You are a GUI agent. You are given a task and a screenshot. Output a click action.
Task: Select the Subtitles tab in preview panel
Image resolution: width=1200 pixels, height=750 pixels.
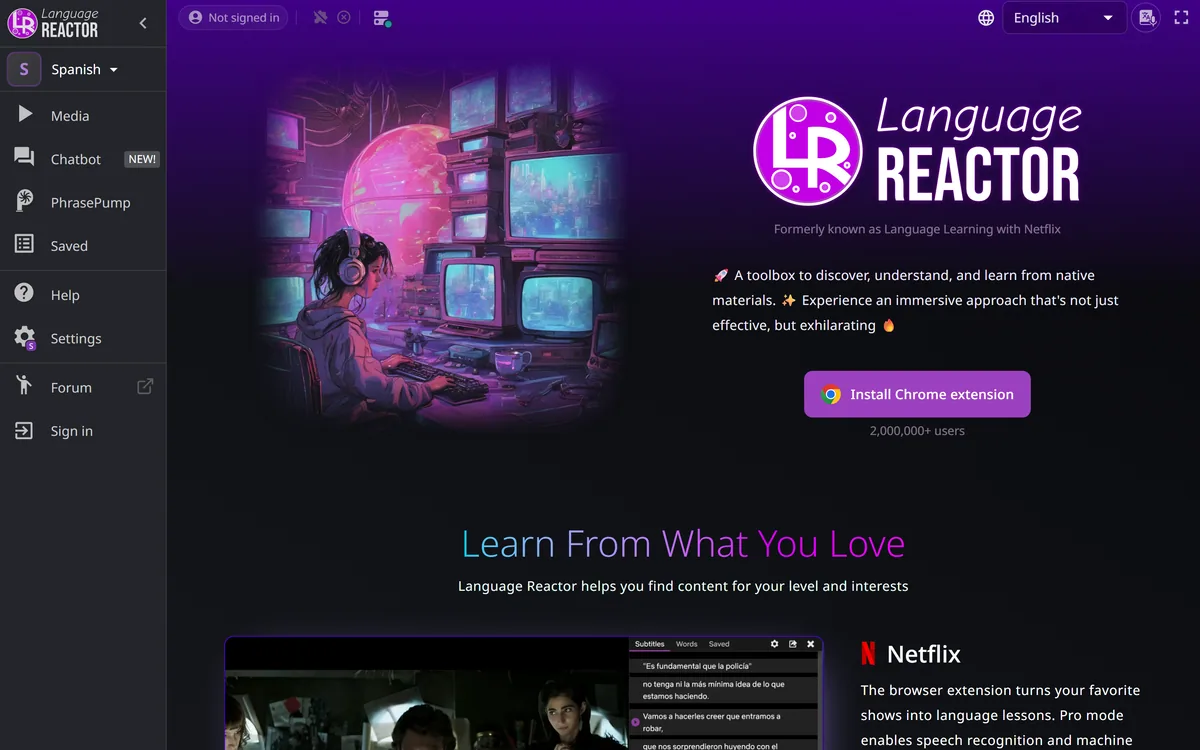point(649,644)
